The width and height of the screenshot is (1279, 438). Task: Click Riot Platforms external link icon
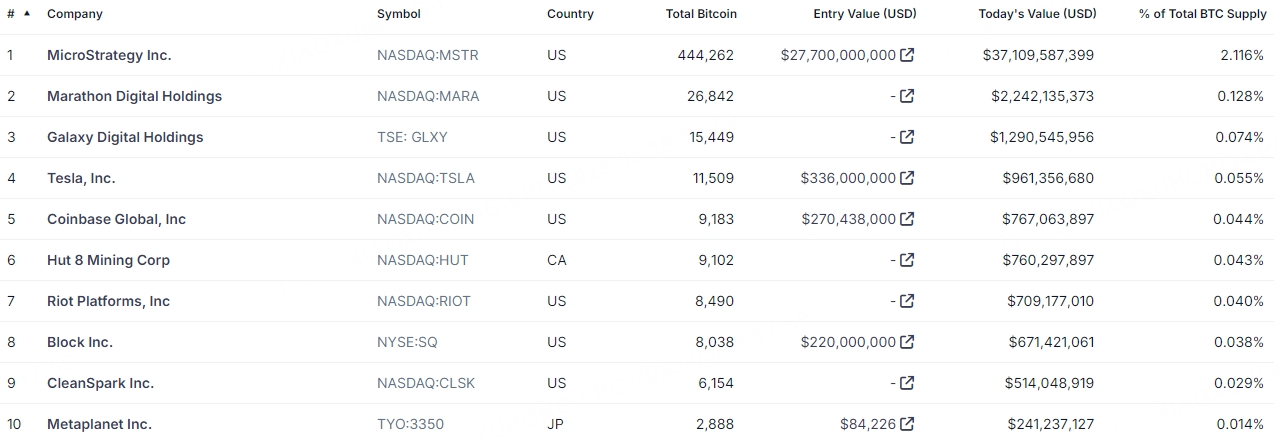[907, 301]
